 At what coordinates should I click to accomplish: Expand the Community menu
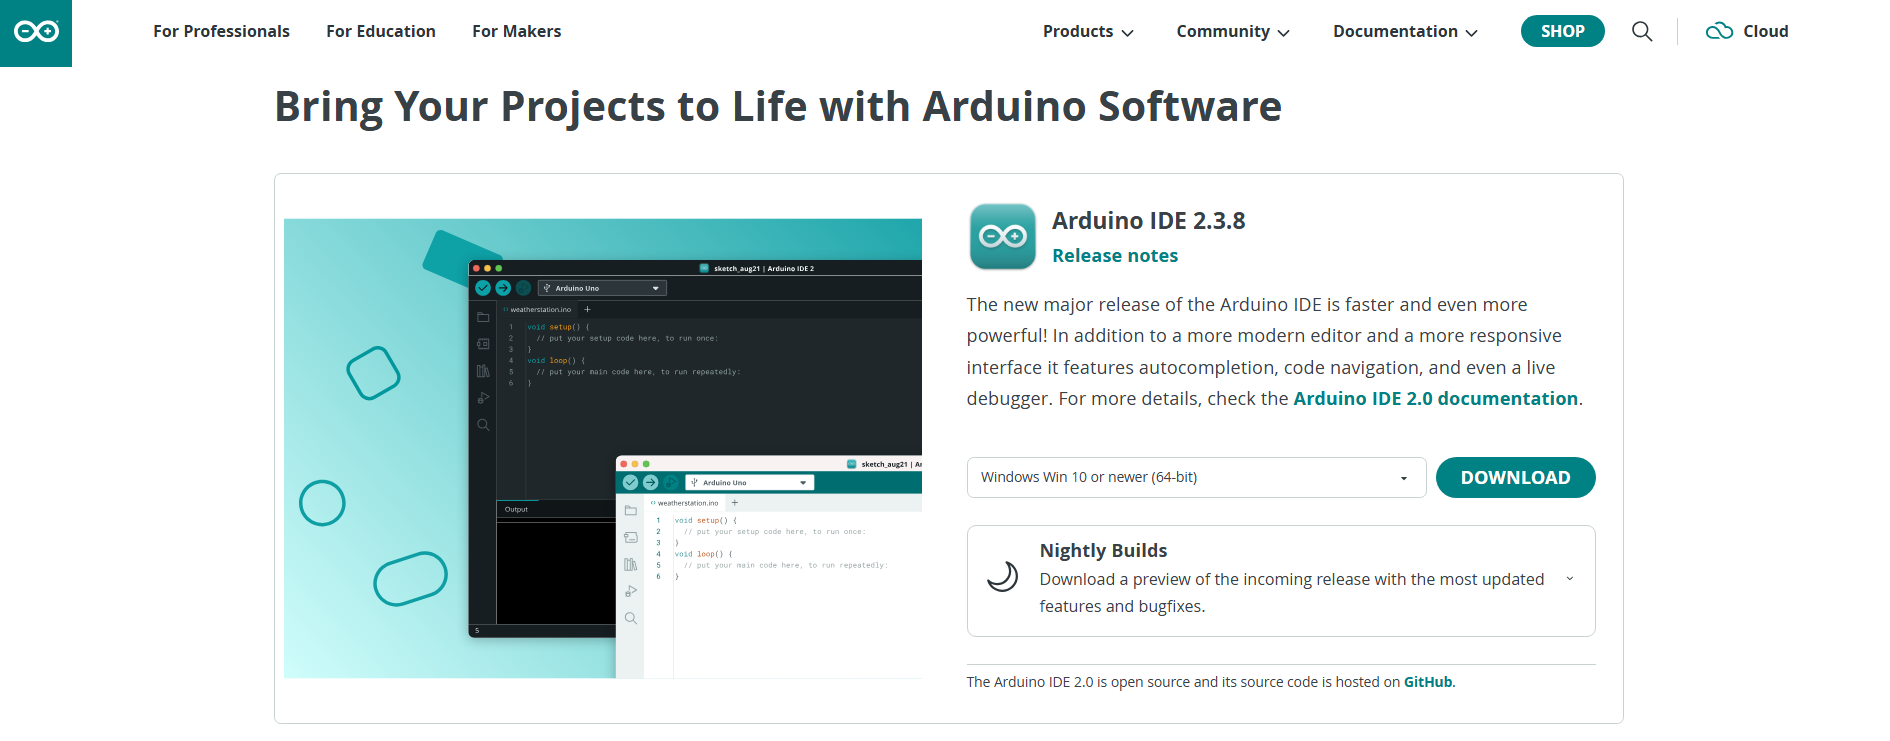click(1233, 31)
